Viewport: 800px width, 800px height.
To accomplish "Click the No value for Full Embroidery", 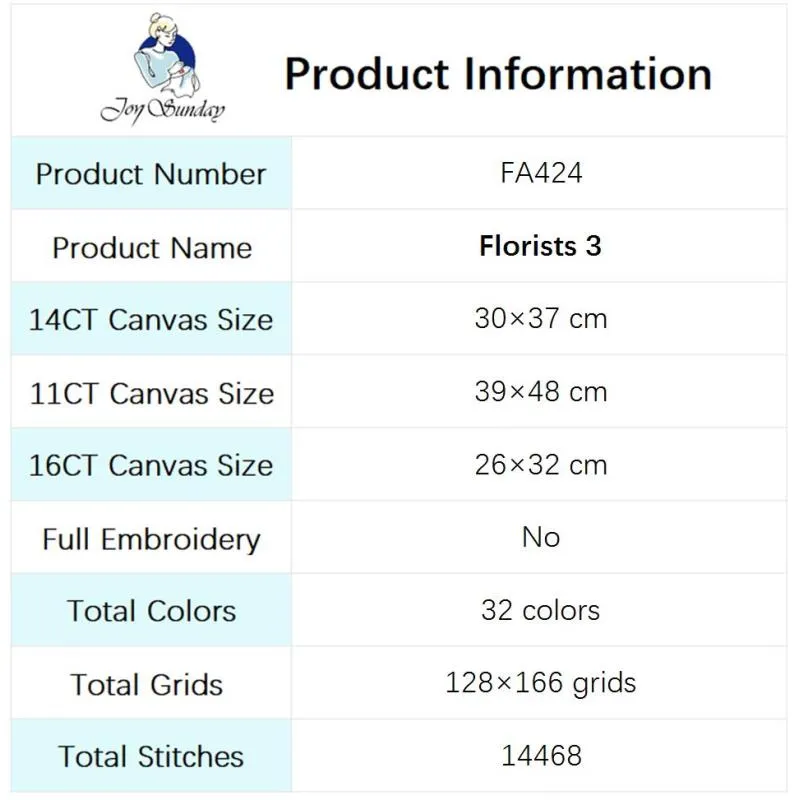I will click(541, 537).
